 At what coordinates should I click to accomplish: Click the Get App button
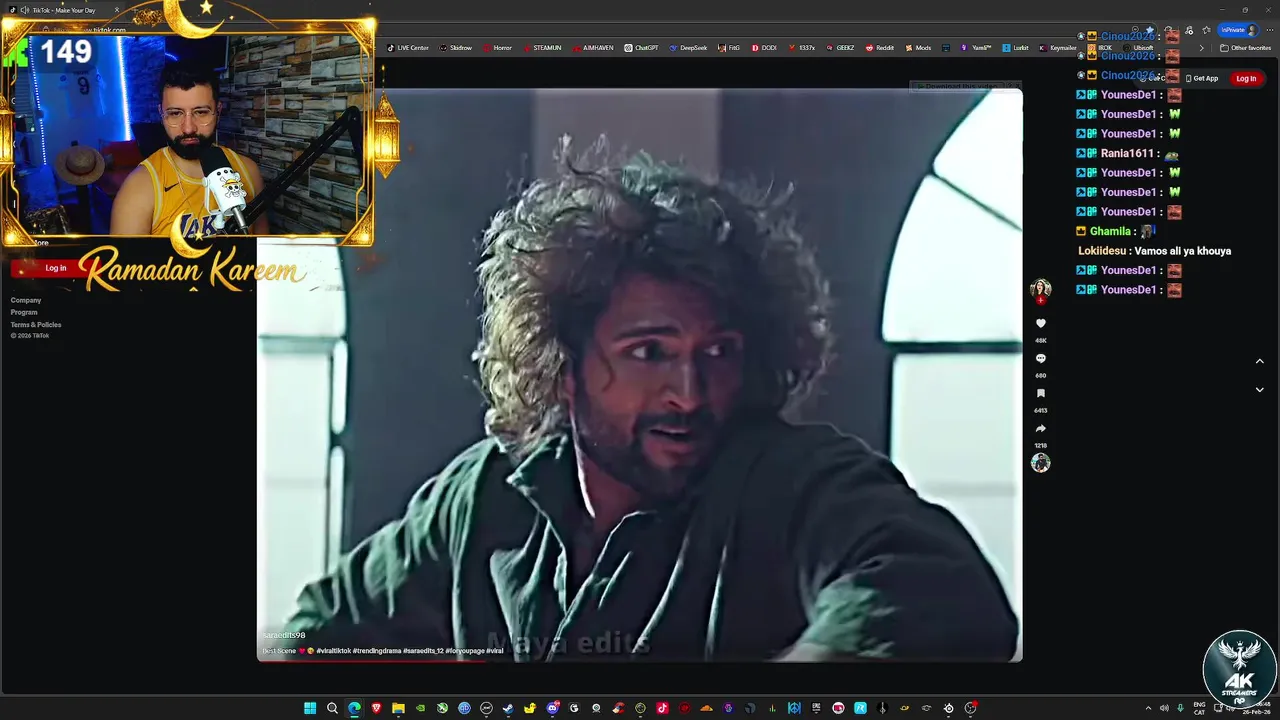click(x=1201, y=78)
